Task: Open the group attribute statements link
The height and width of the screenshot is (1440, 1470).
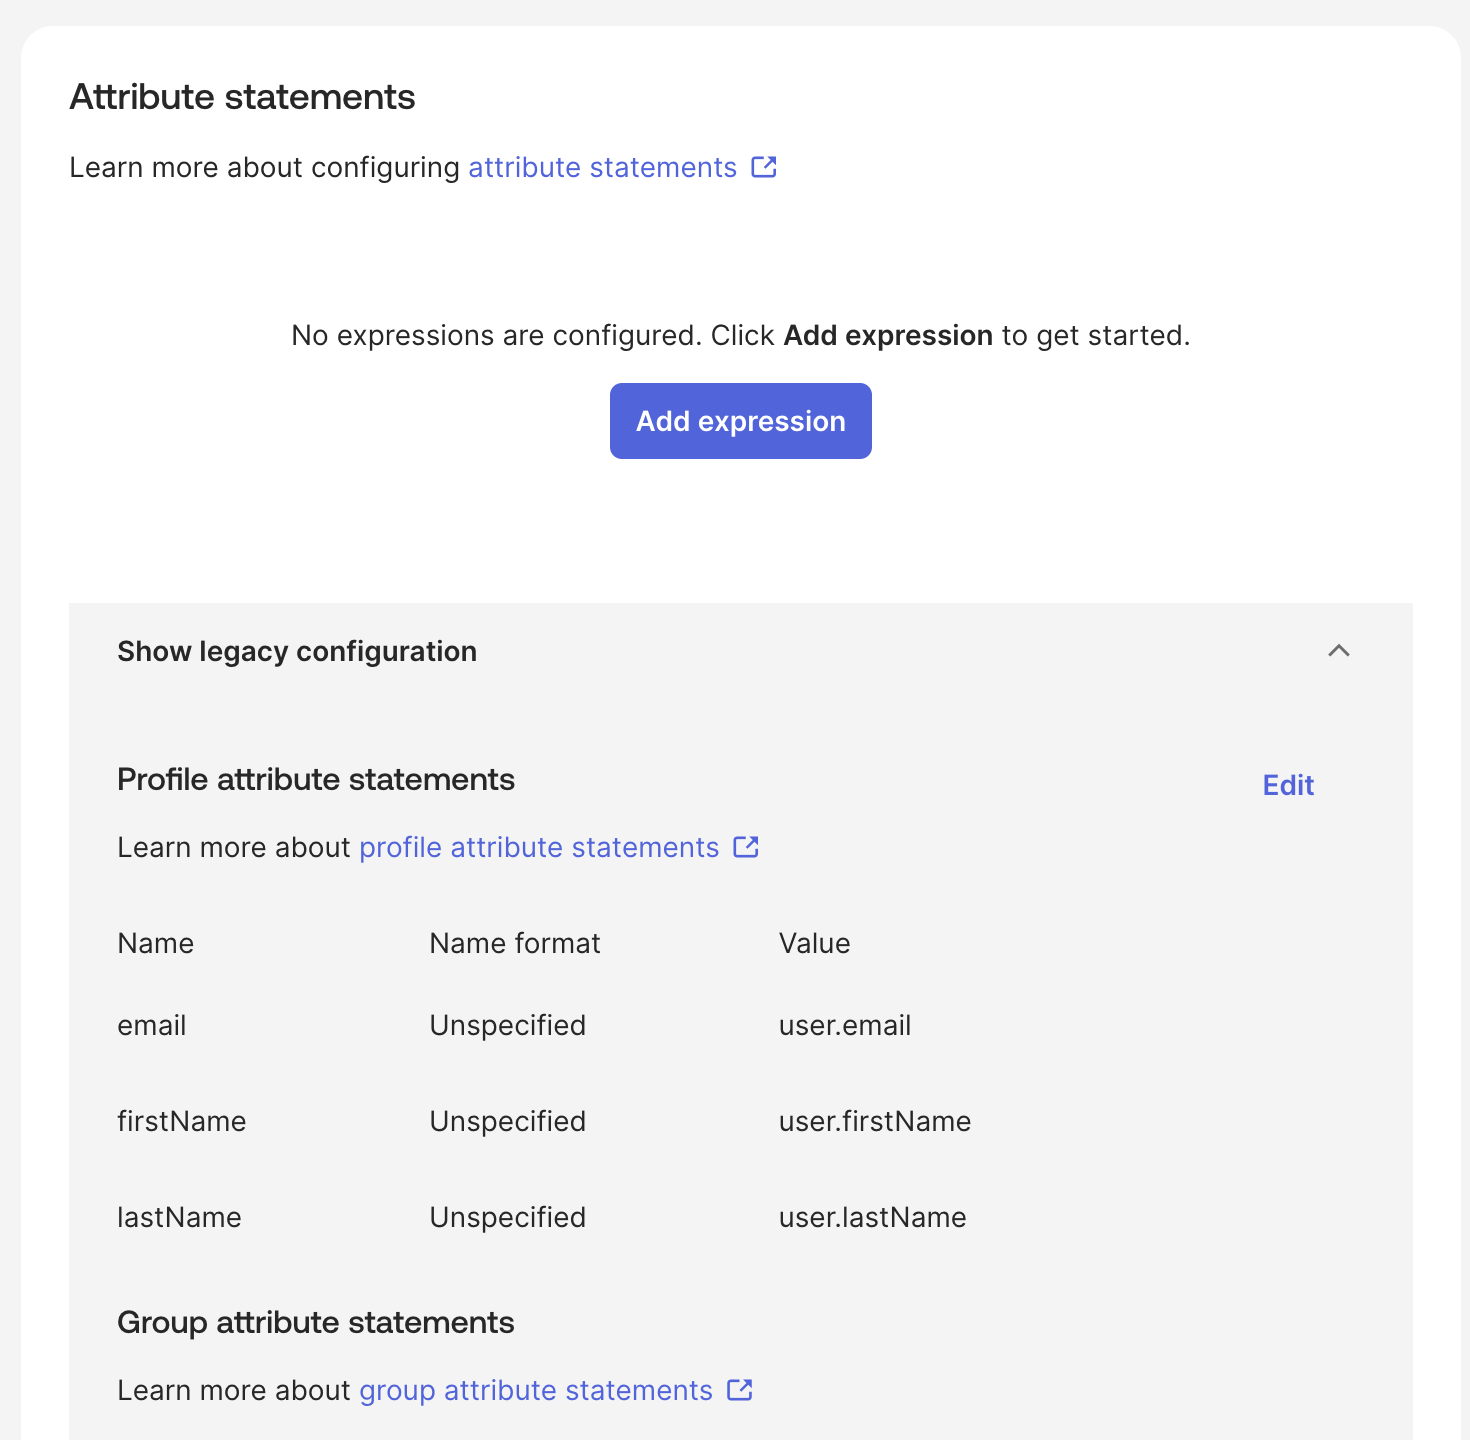Action: pos(536,1391)
